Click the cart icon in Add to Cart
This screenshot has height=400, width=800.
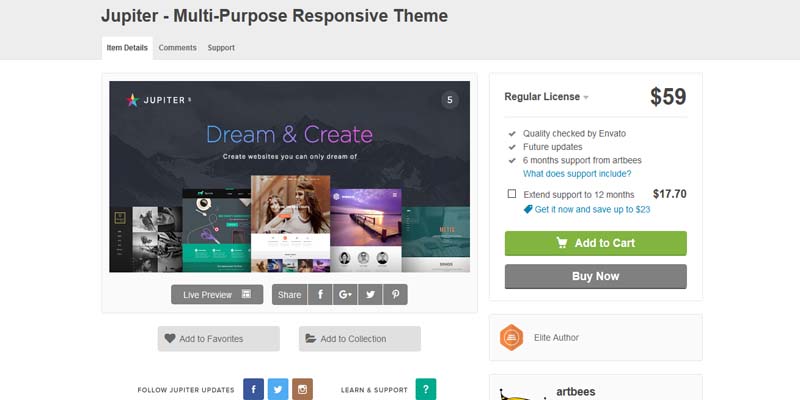point(562,243)
